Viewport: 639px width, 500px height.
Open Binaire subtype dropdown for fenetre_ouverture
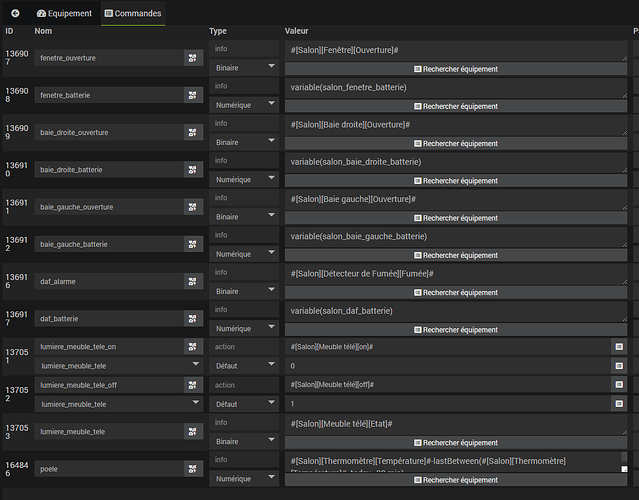(x=244, y=68)
